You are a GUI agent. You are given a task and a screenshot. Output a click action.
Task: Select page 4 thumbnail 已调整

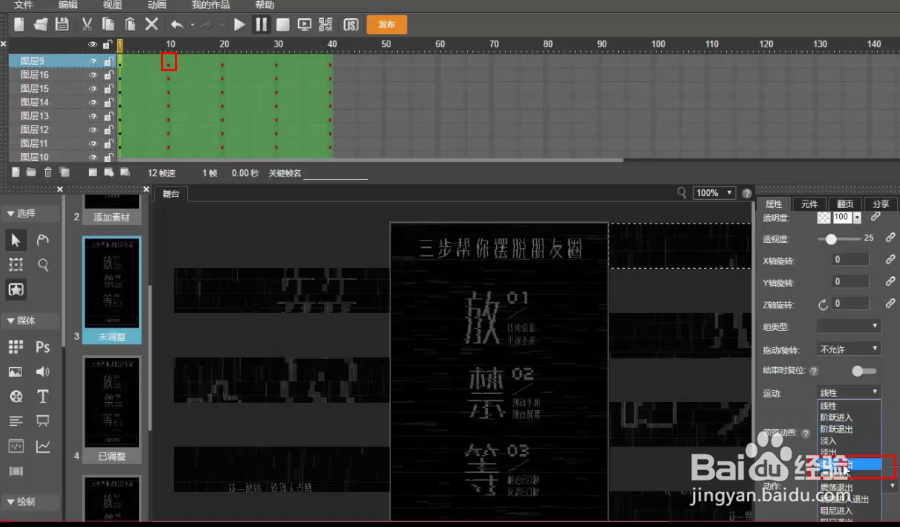pyautogui.click(x=112, y=409)
